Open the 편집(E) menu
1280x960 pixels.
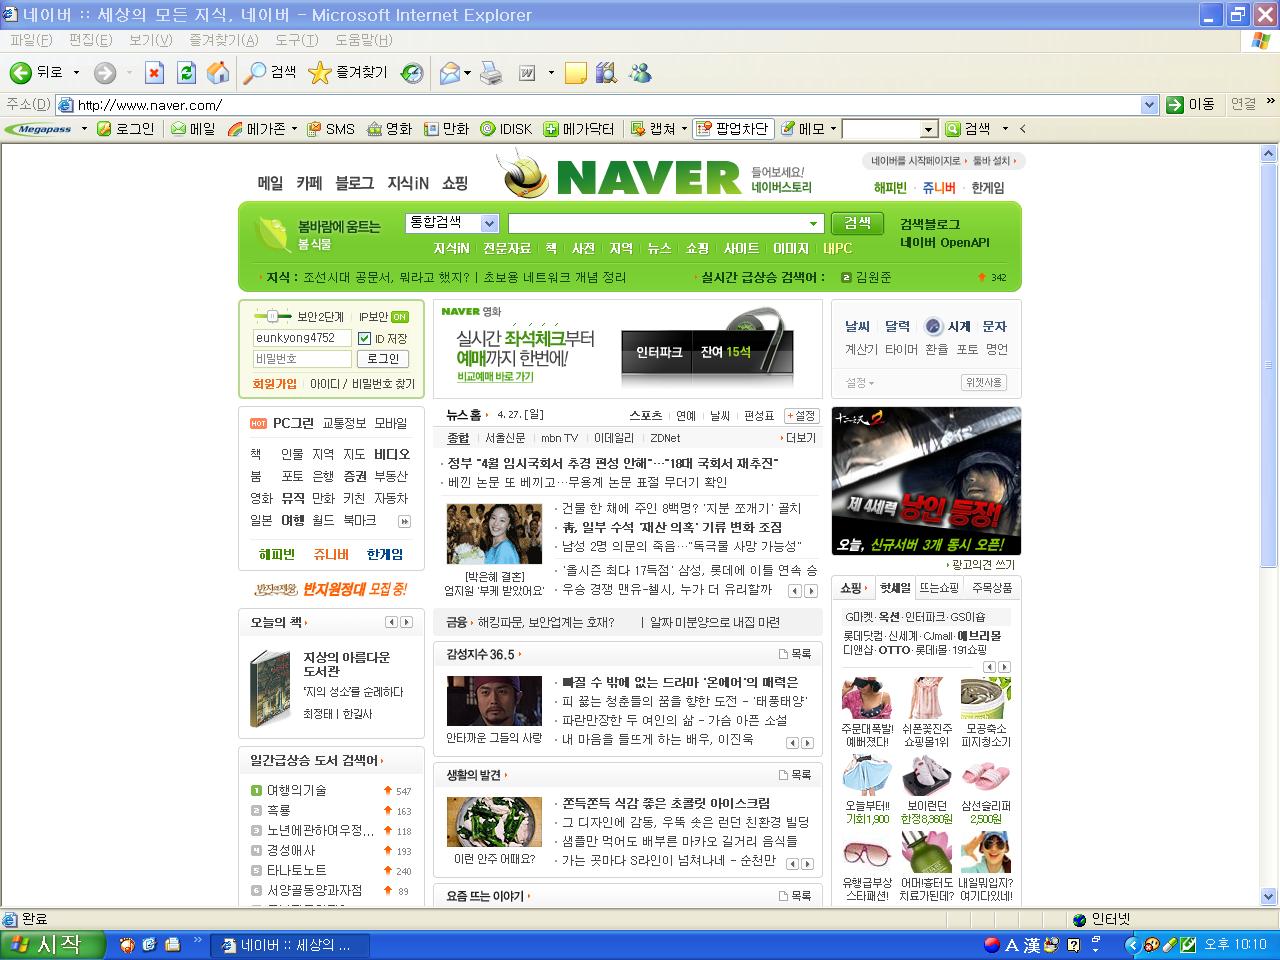click(90, 40)
